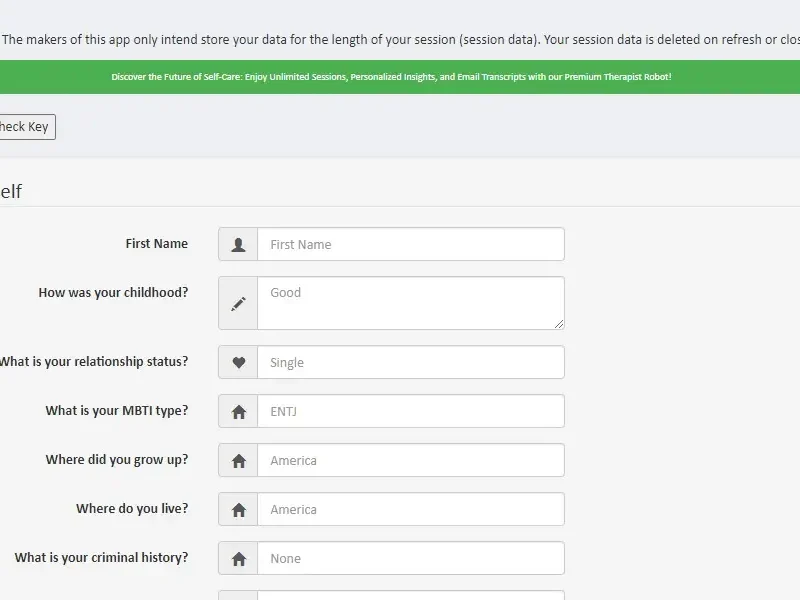
Task: Select the criminal history field showing None
Action: pyautogui.click(x=410, y=558)
